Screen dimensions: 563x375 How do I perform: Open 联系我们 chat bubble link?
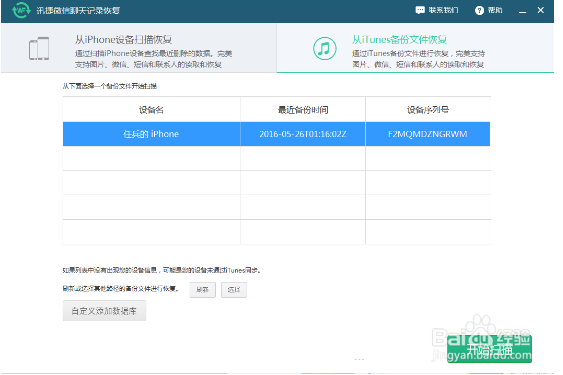[437, 10]
